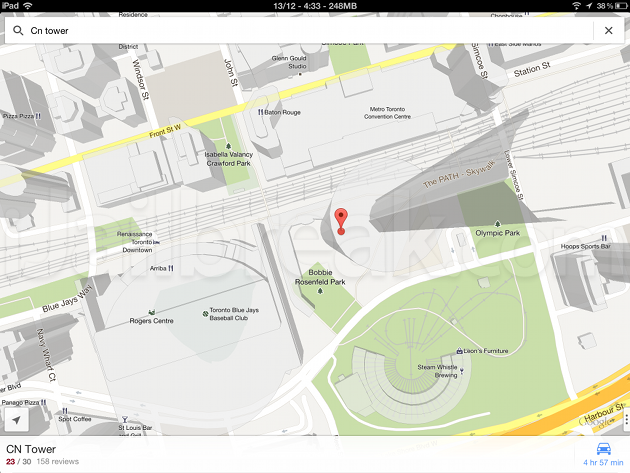Tap the Hoops Sports Bar icon

coord(603,238)
